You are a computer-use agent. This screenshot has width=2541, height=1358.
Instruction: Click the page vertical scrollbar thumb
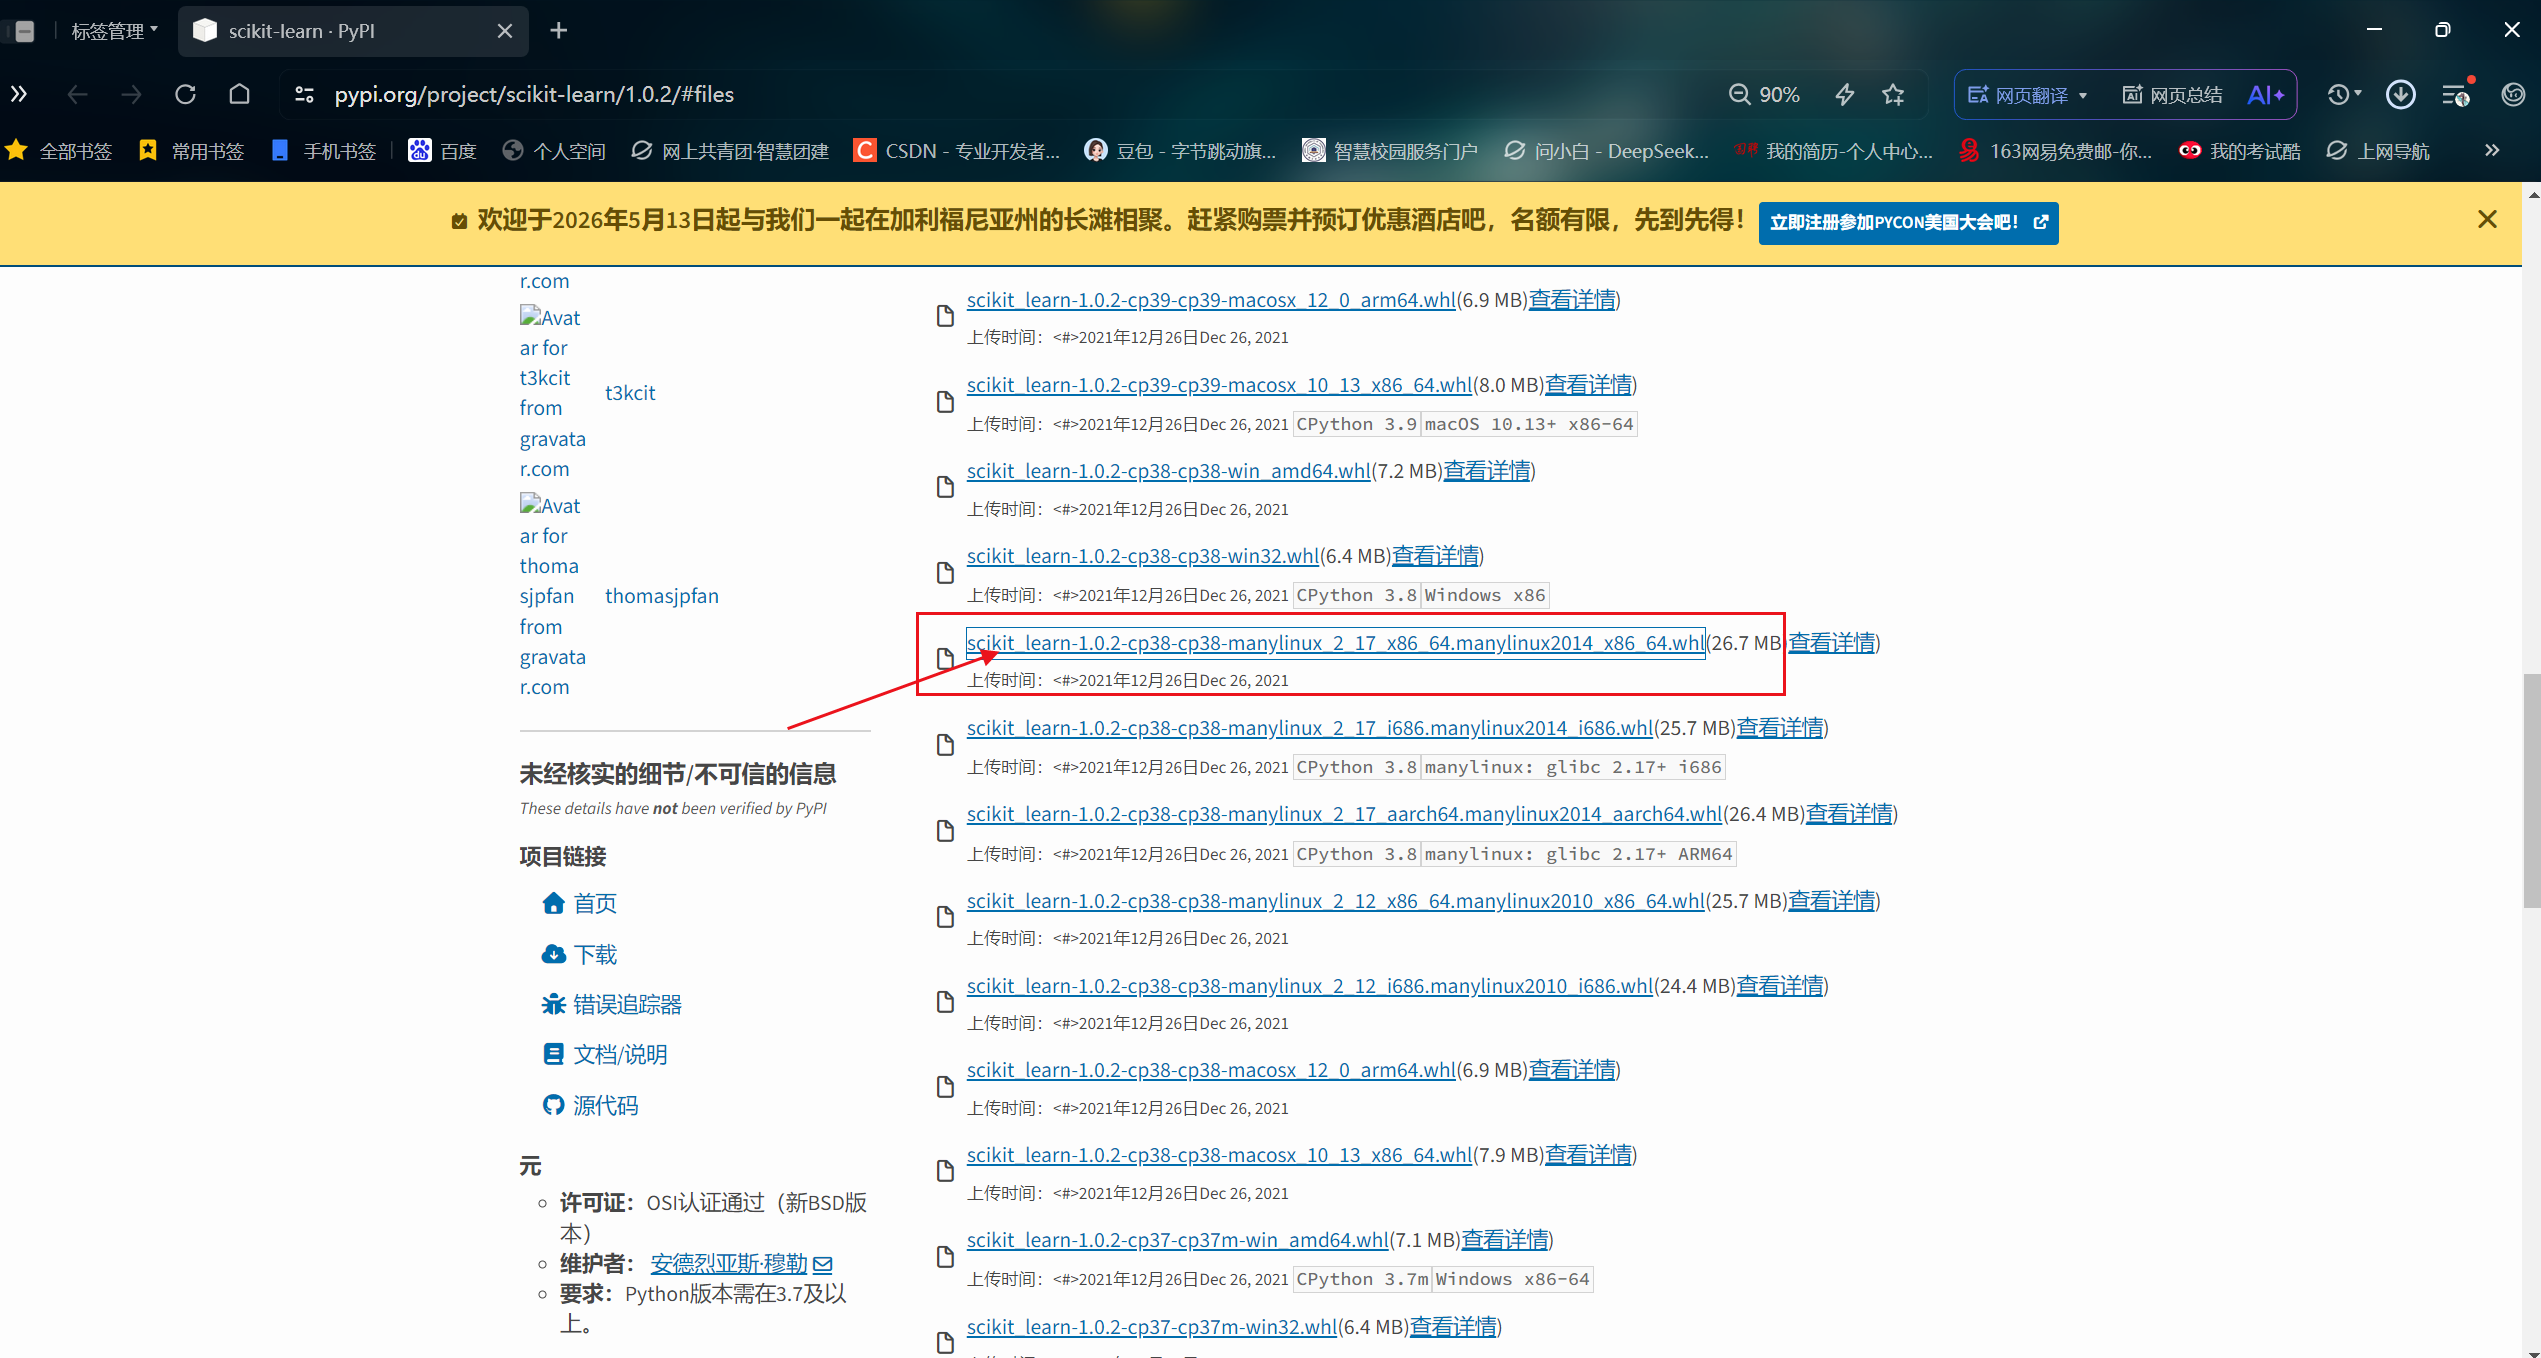2531,790
